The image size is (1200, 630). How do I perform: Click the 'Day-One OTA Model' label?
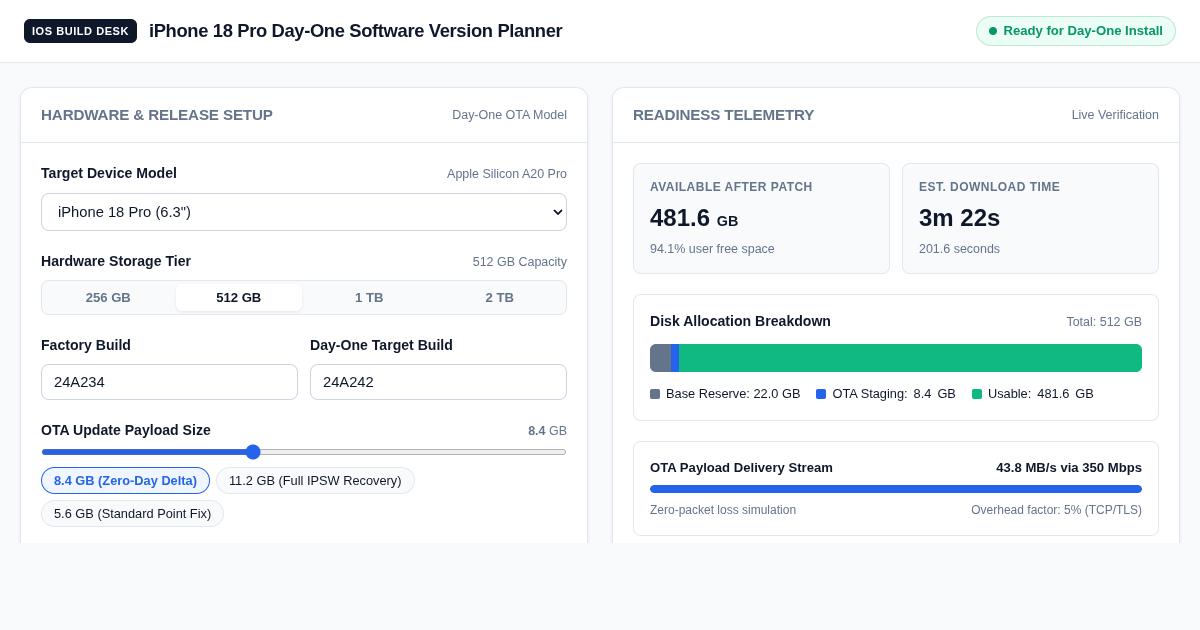[x=509, y=115]
